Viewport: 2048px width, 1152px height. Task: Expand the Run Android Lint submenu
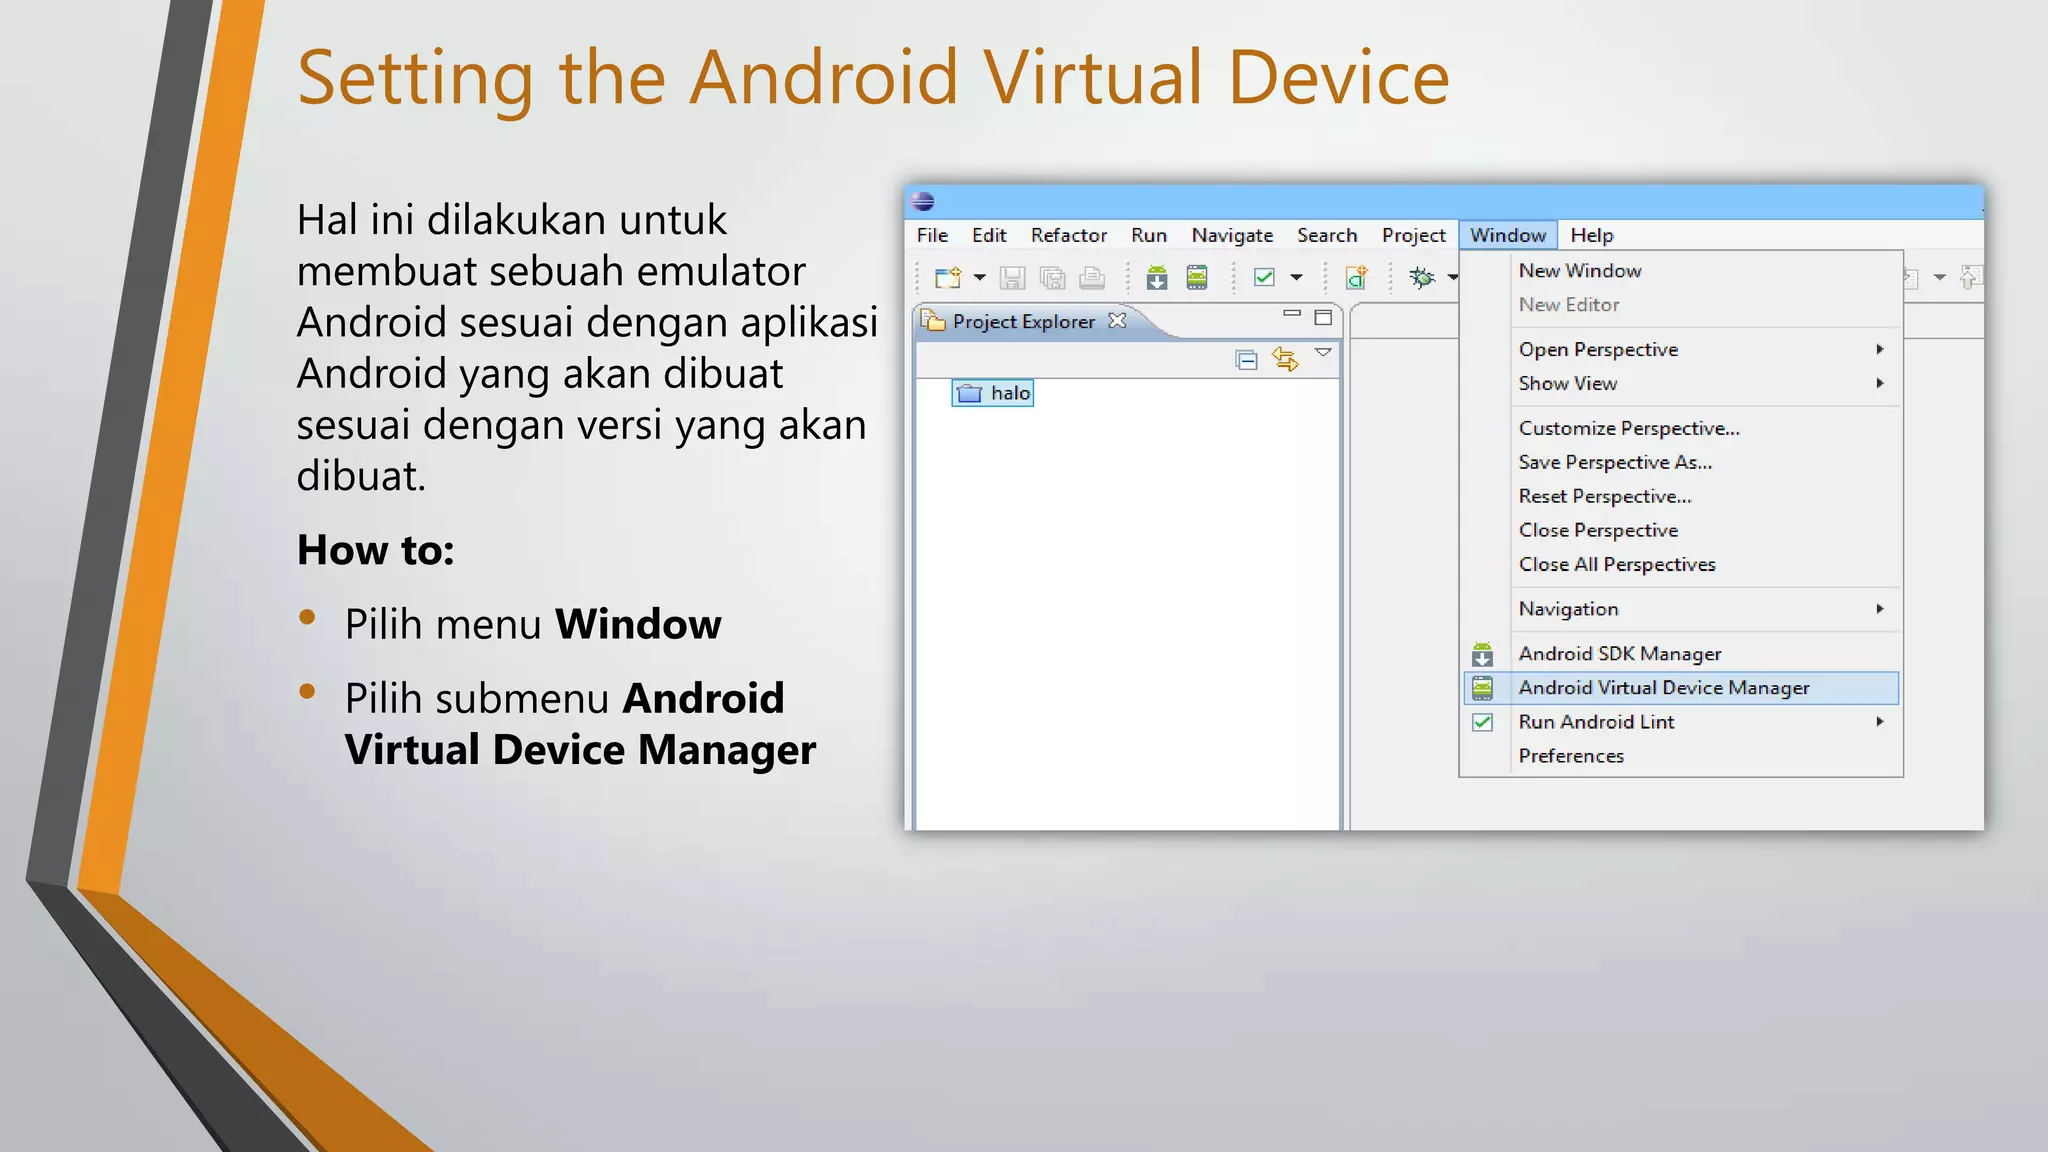click(x=1681, y=722)
